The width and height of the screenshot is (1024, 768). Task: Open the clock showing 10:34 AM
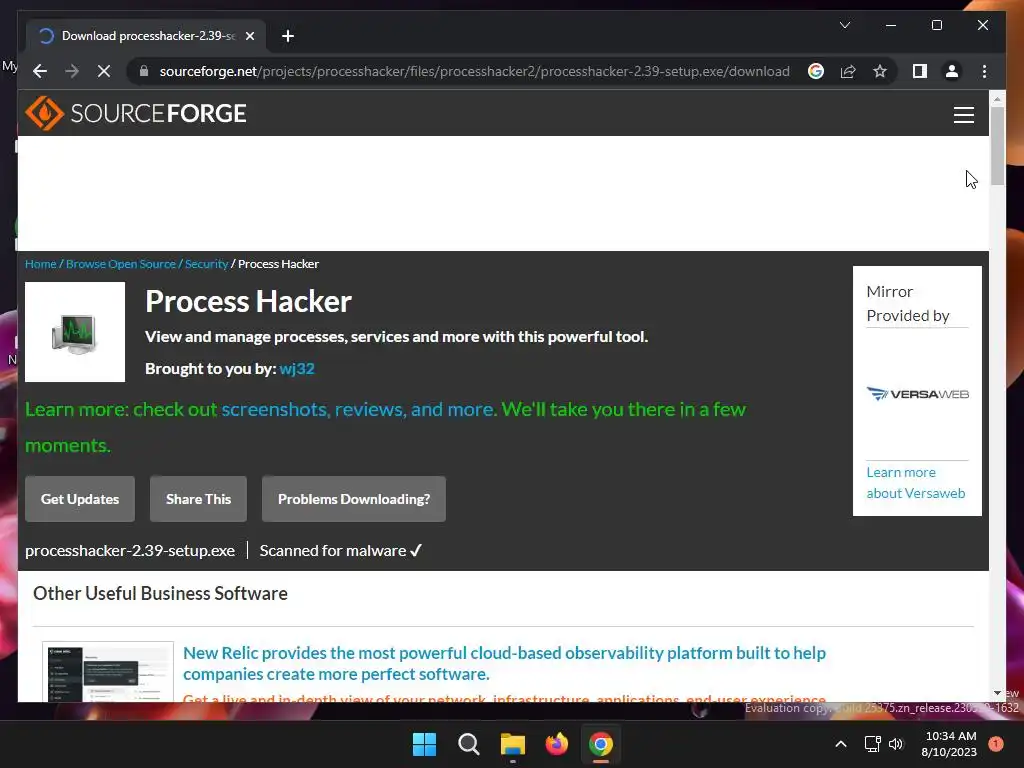tap(950, 744)
